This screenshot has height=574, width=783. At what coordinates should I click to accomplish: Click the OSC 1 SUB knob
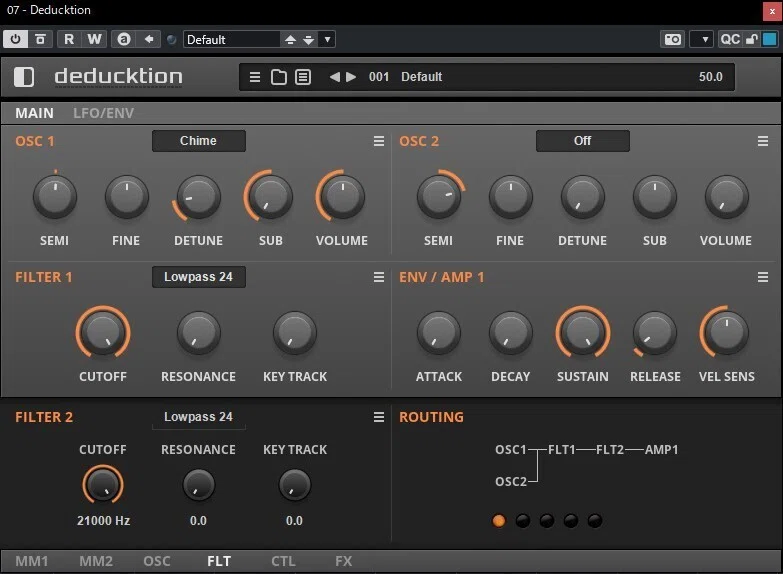270,197
